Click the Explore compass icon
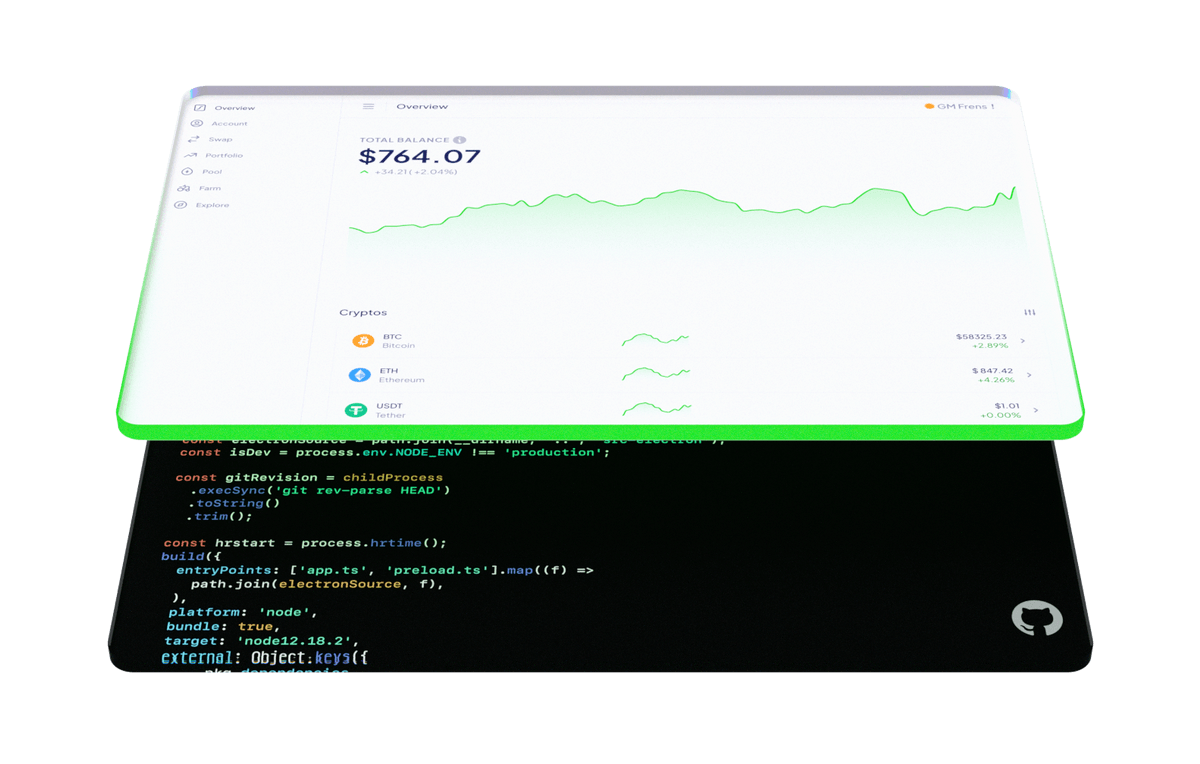The height and width of the screenshot is (764, 1200). click(x=181, y=205)
